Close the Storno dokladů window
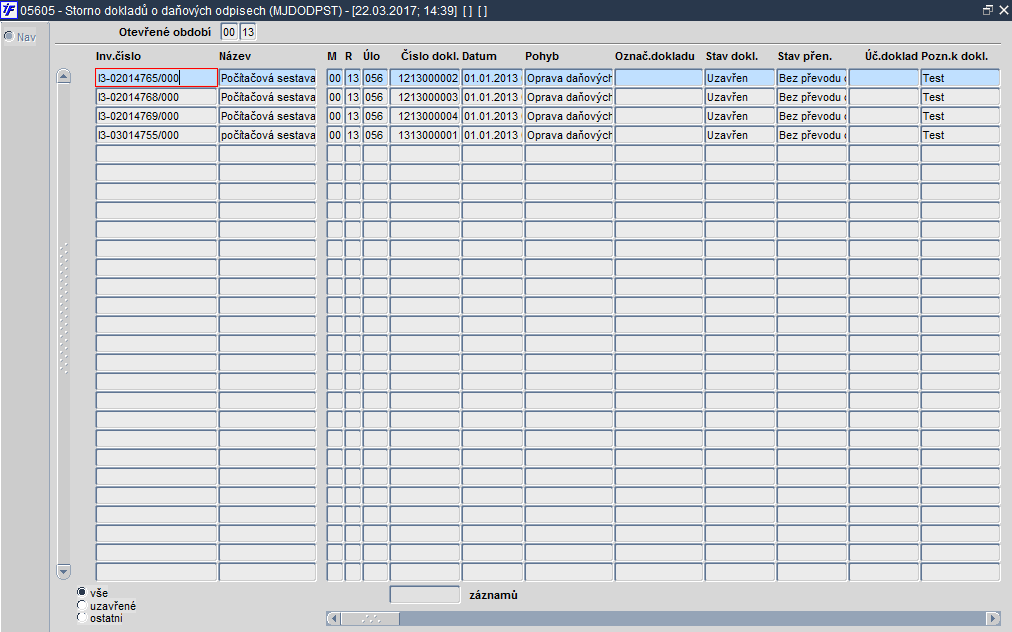Screen dimensions: 1012x632 (1003, 10)
